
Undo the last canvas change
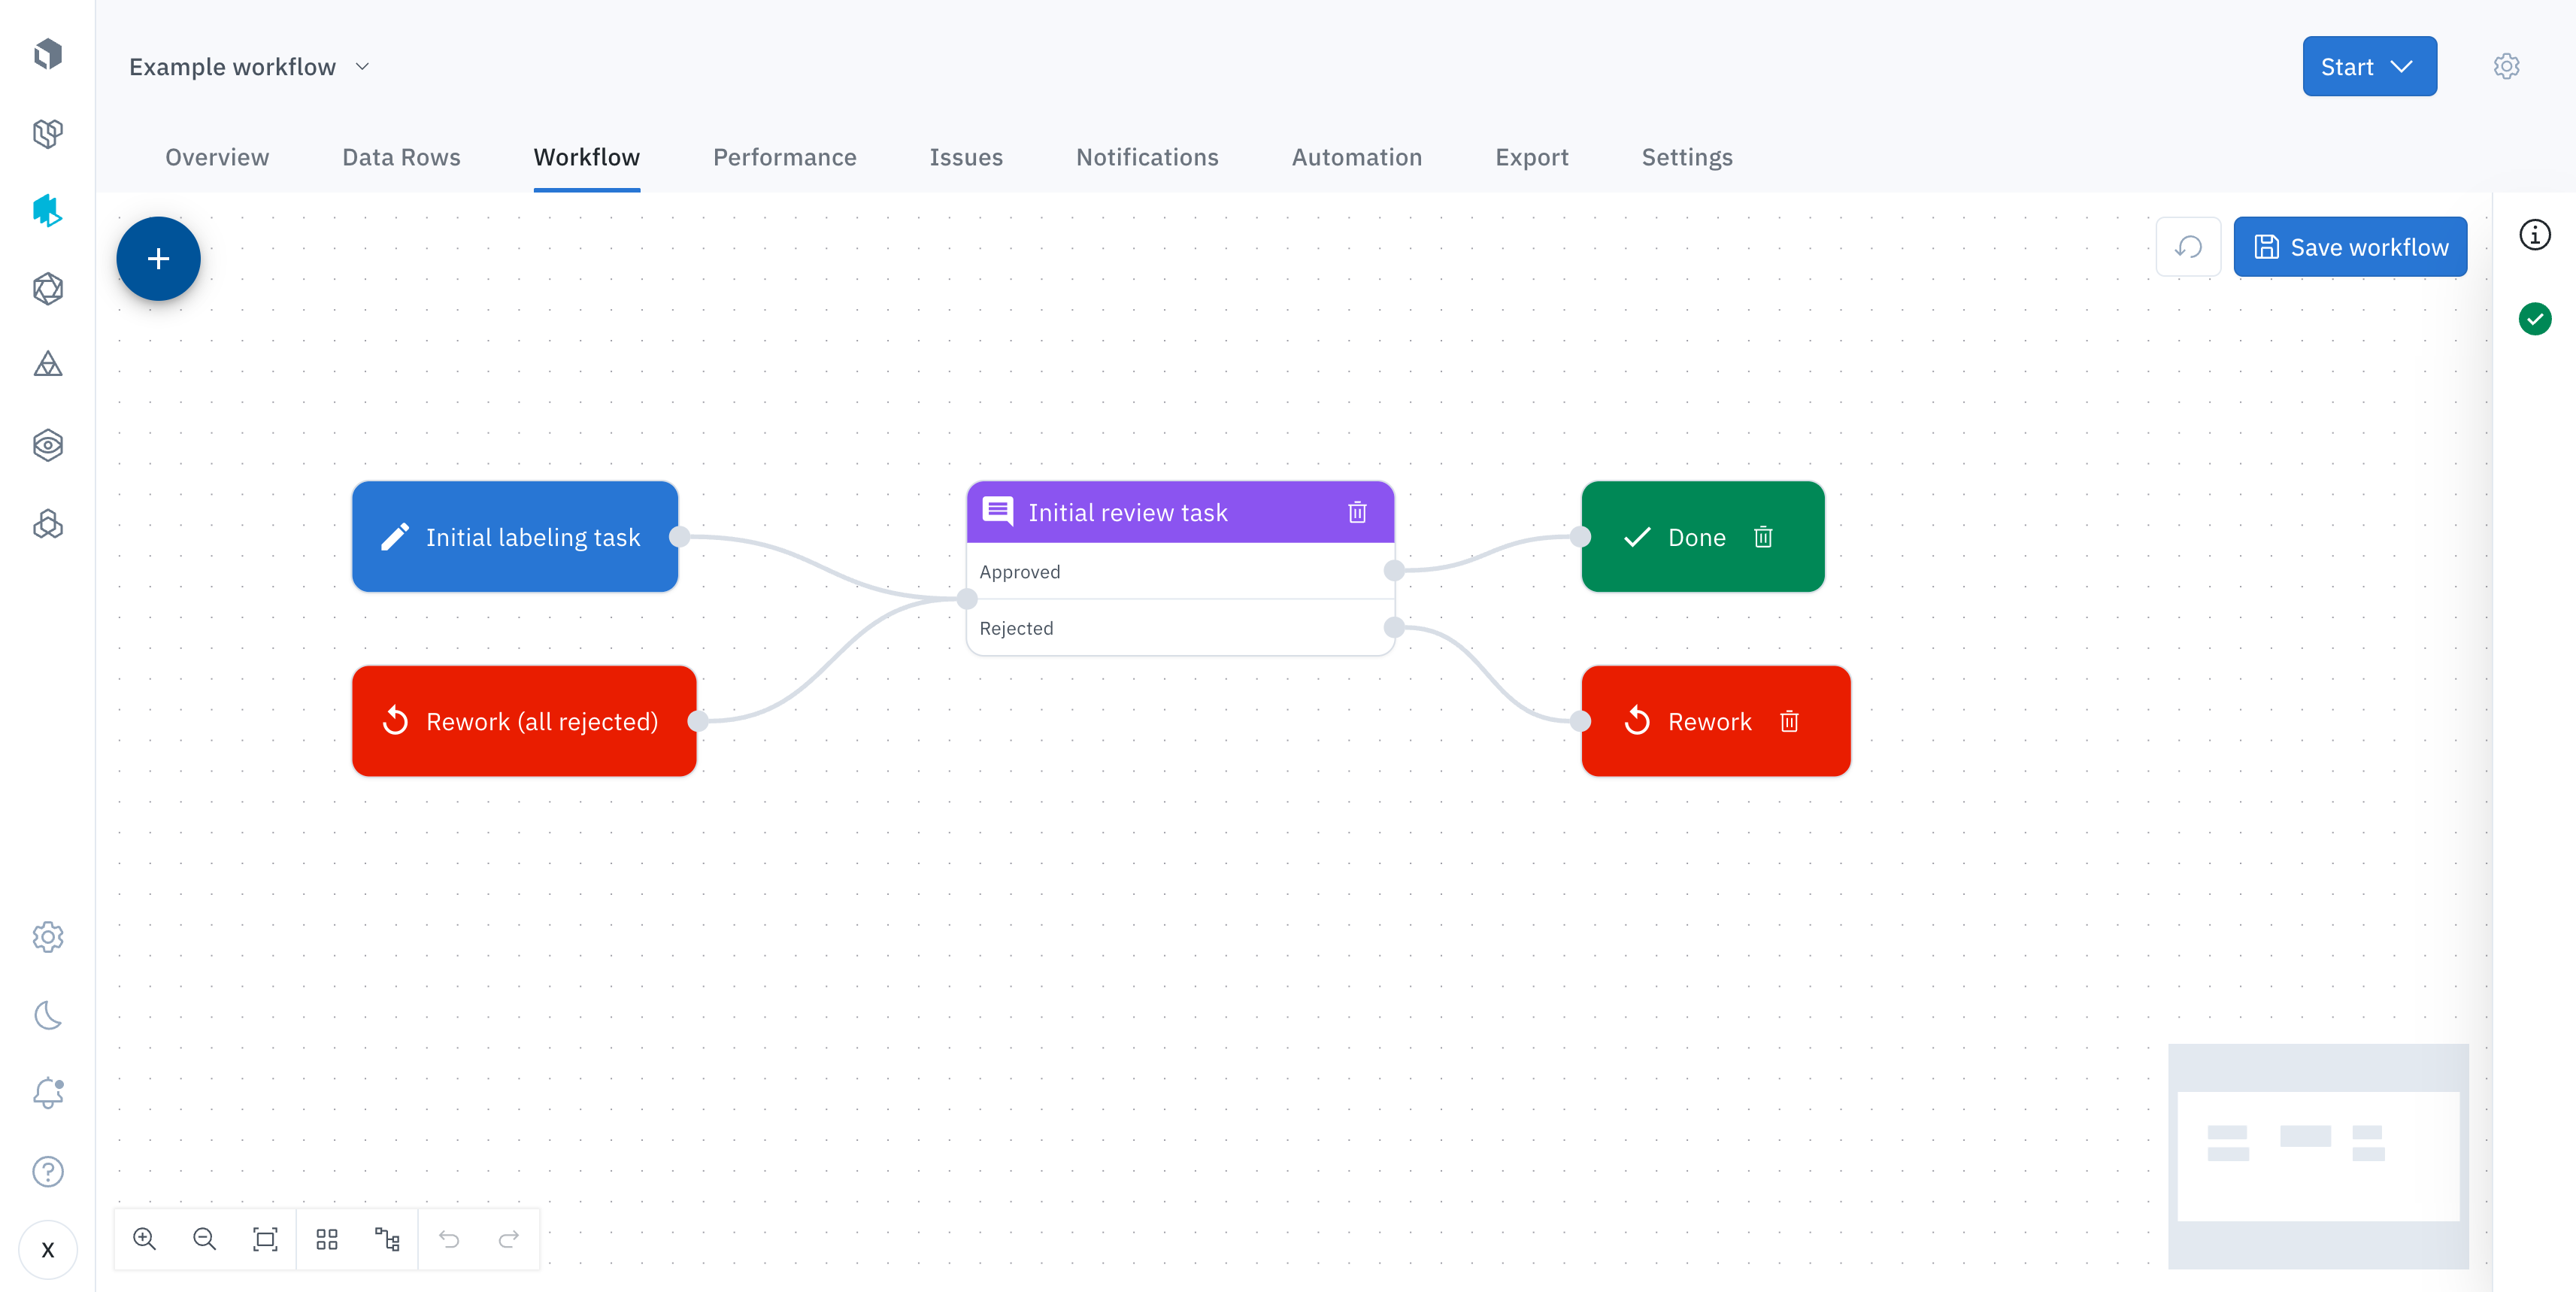coord(449,1239)
